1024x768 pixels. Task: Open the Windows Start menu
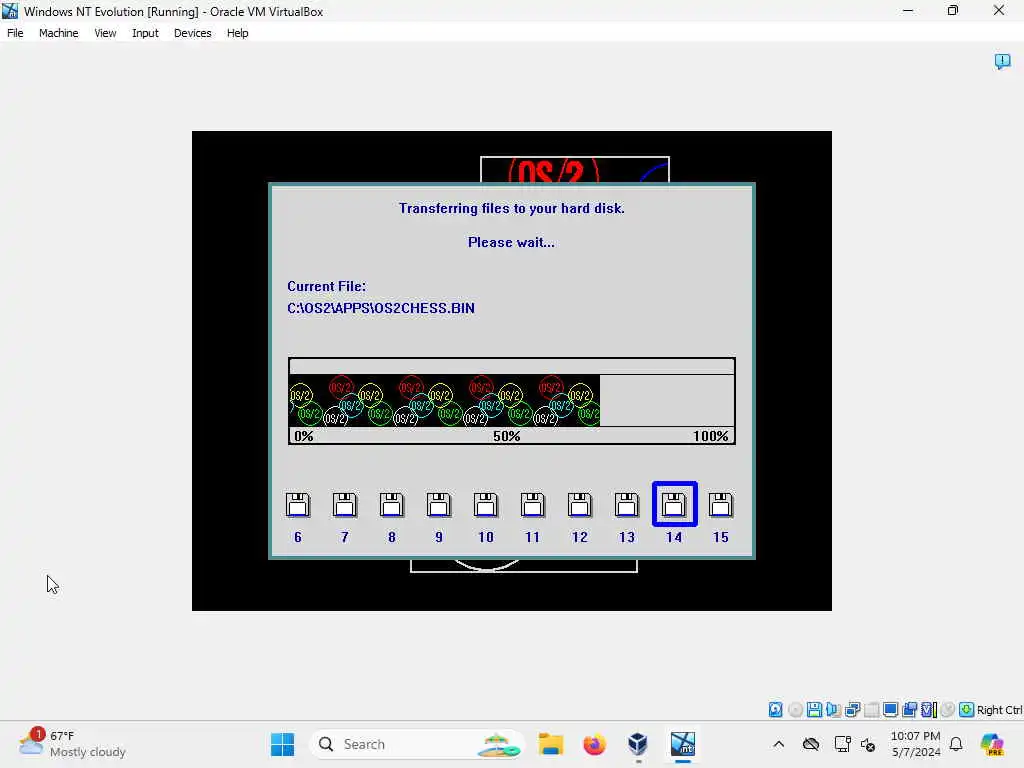pyautogui.click(x=282, y=744)
